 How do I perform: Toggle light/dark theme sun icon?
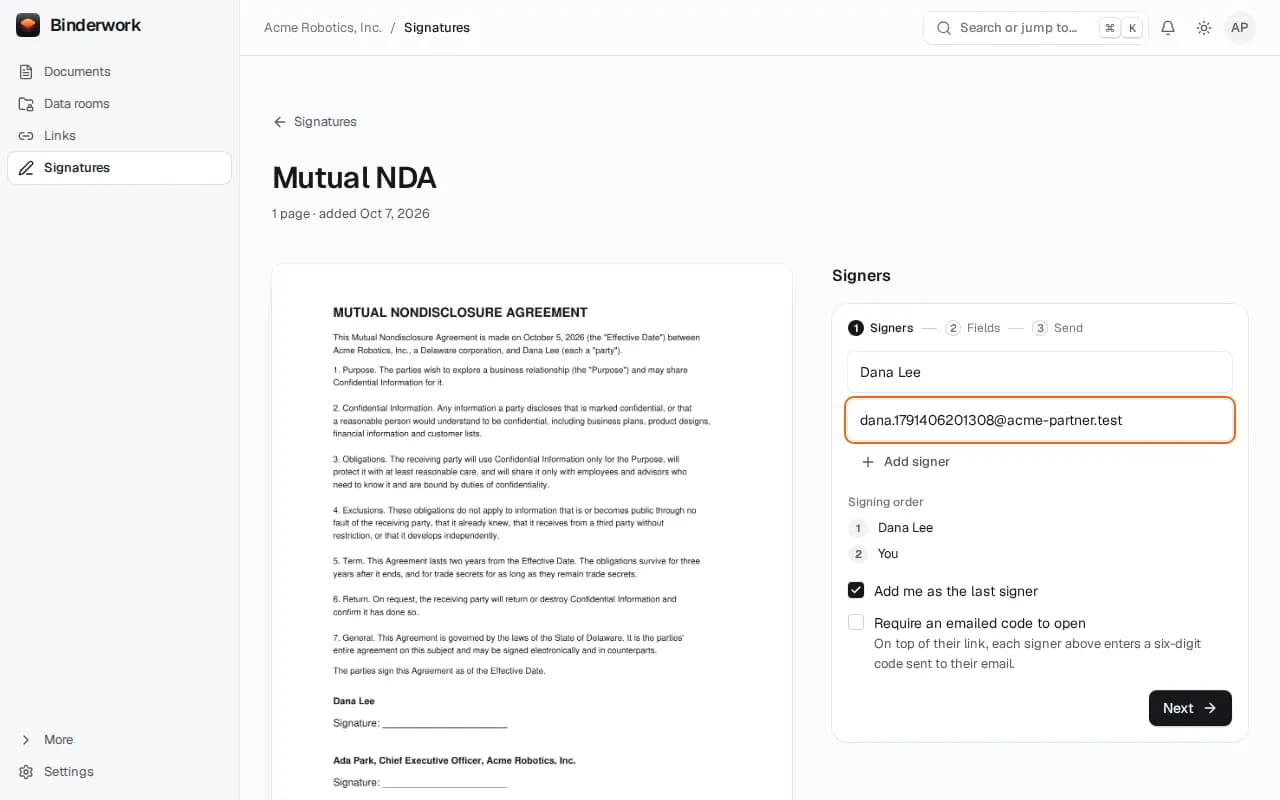click(x=1204, y=28)
